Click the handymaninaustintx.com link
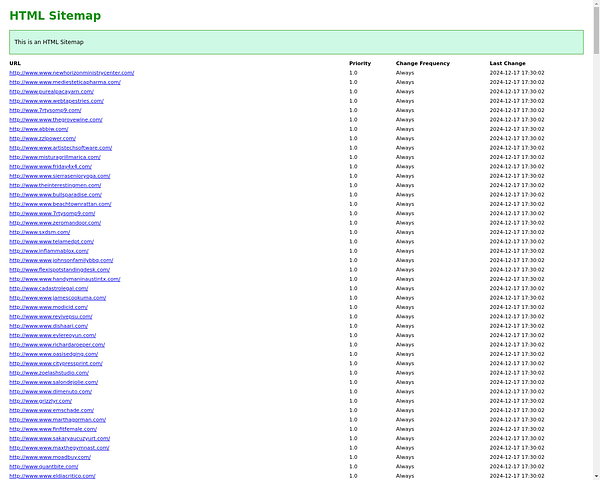The width and height of the screenshot is (600, 480). [x=64, y=279]
